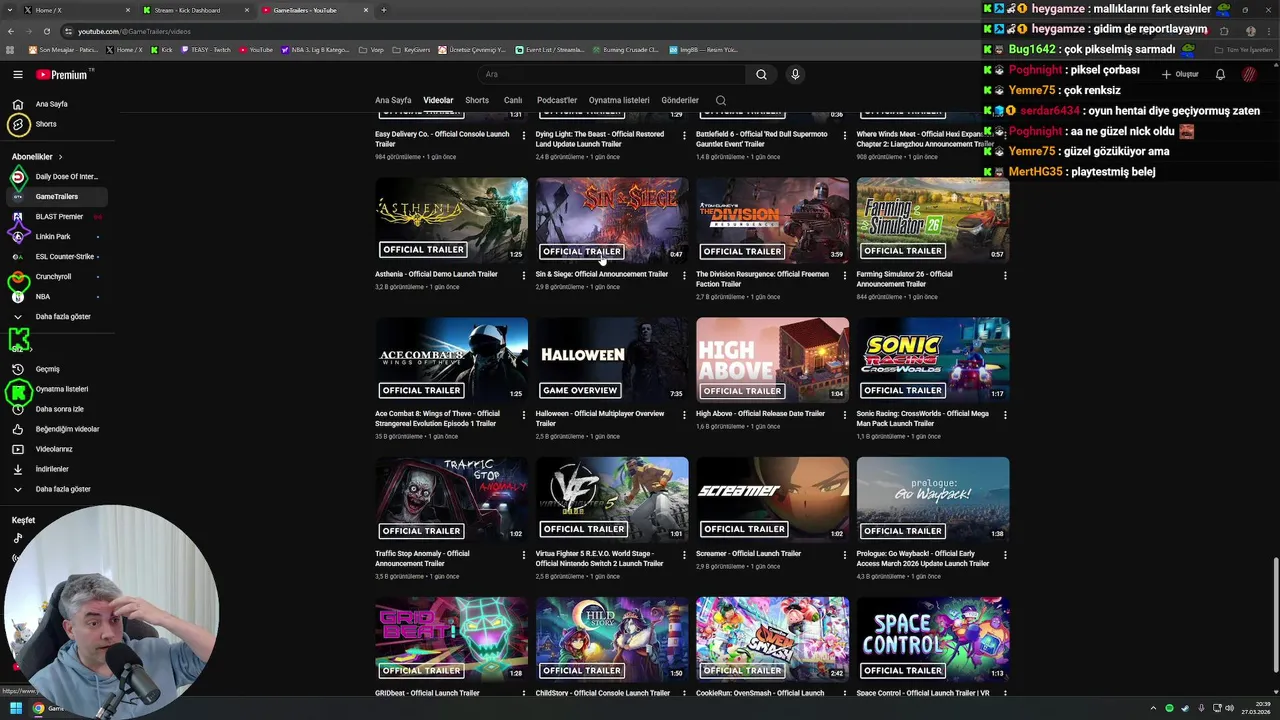This screenshot has width=1280, height=720.
Task: Start voice search with microphone icon
Action: click(x=795, y=74)
